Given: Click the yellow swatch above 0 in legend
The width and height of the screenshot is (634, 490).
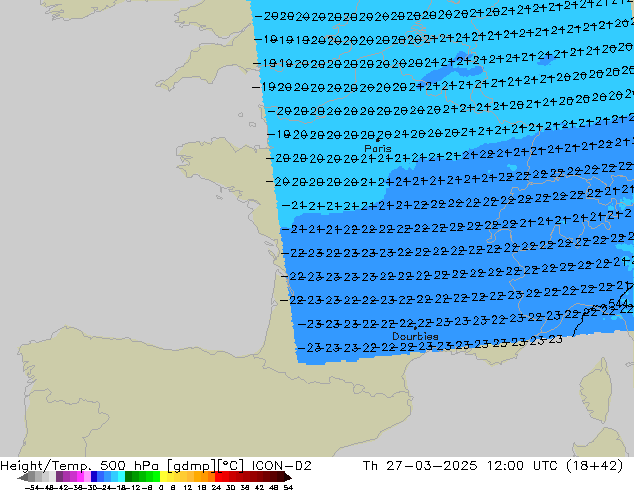Looking at the screenshot, I should click(163, 477).
